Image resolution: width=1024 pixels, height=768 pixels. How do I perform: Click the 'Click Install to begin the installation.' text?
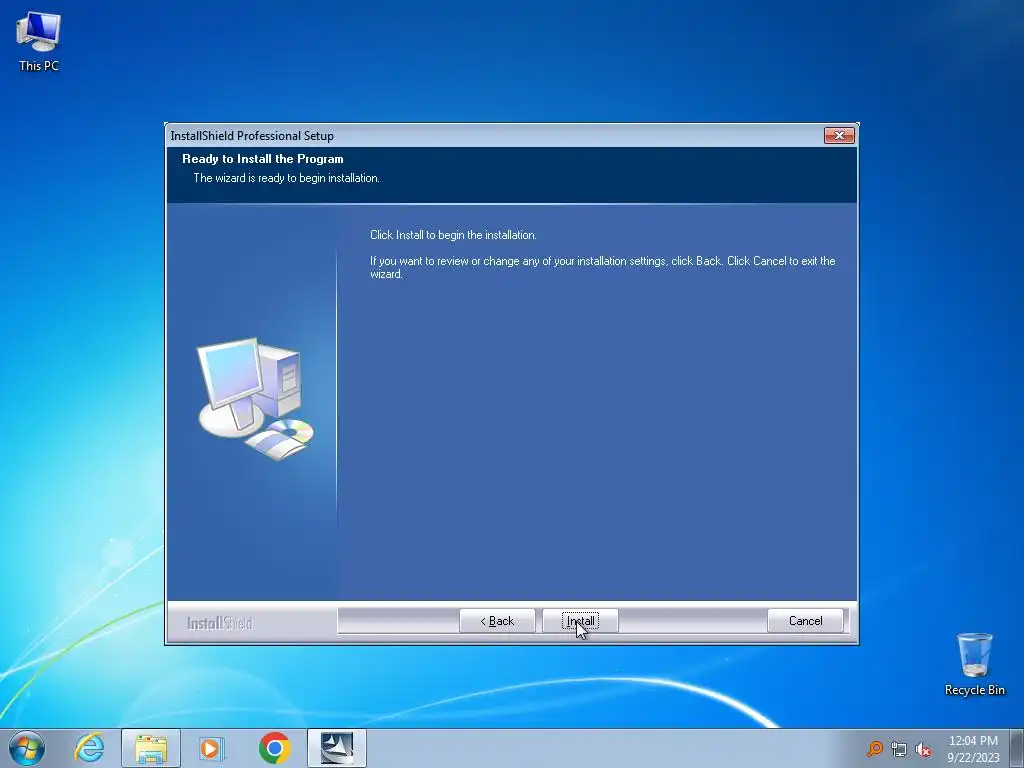(x=453, y=235)
